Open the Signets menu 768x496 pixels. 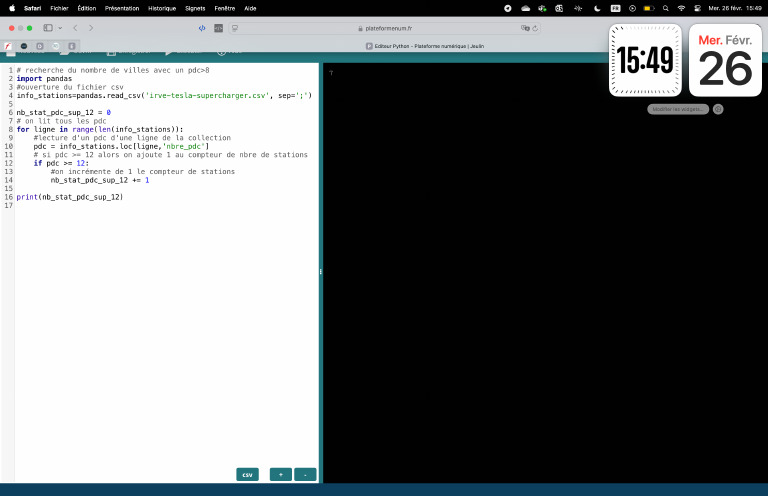point(195,7)
